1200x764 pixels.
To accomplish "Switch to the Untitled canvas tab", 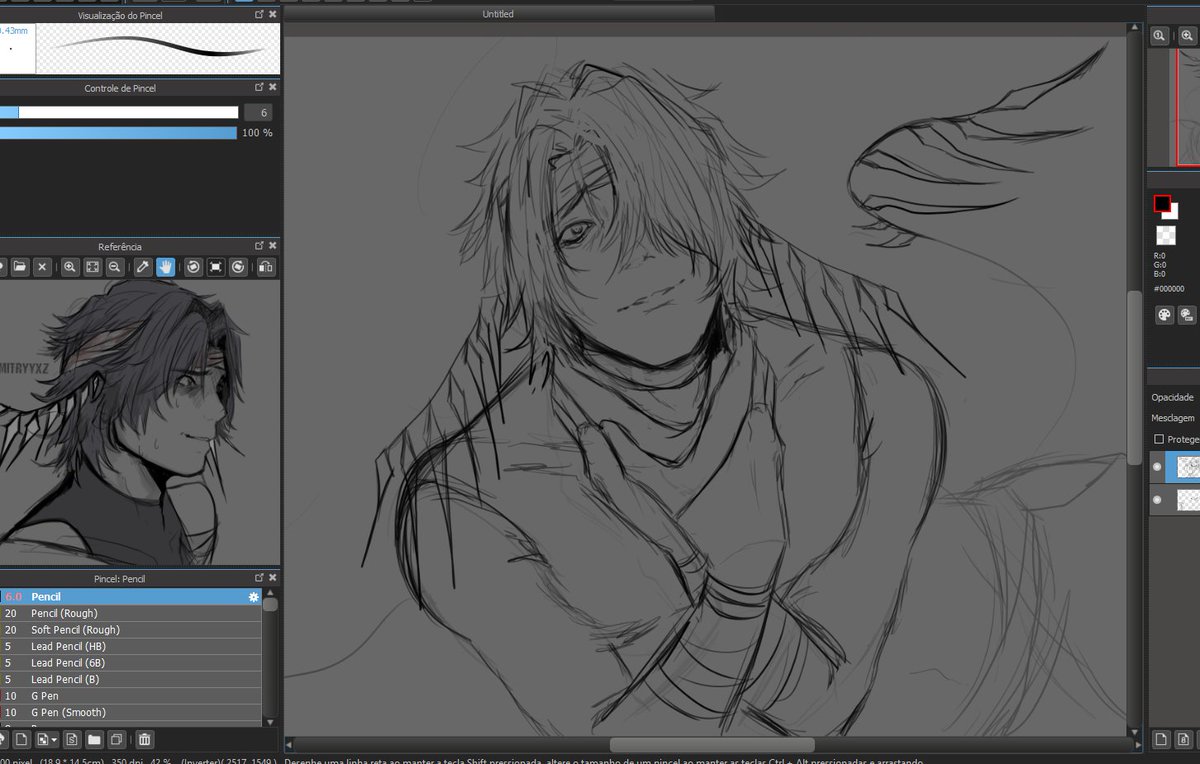I will pos(497,14).
